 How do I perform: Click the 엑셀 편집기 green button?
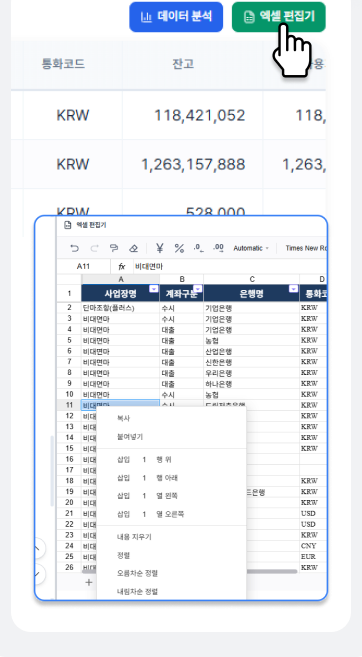coord(279,17)
